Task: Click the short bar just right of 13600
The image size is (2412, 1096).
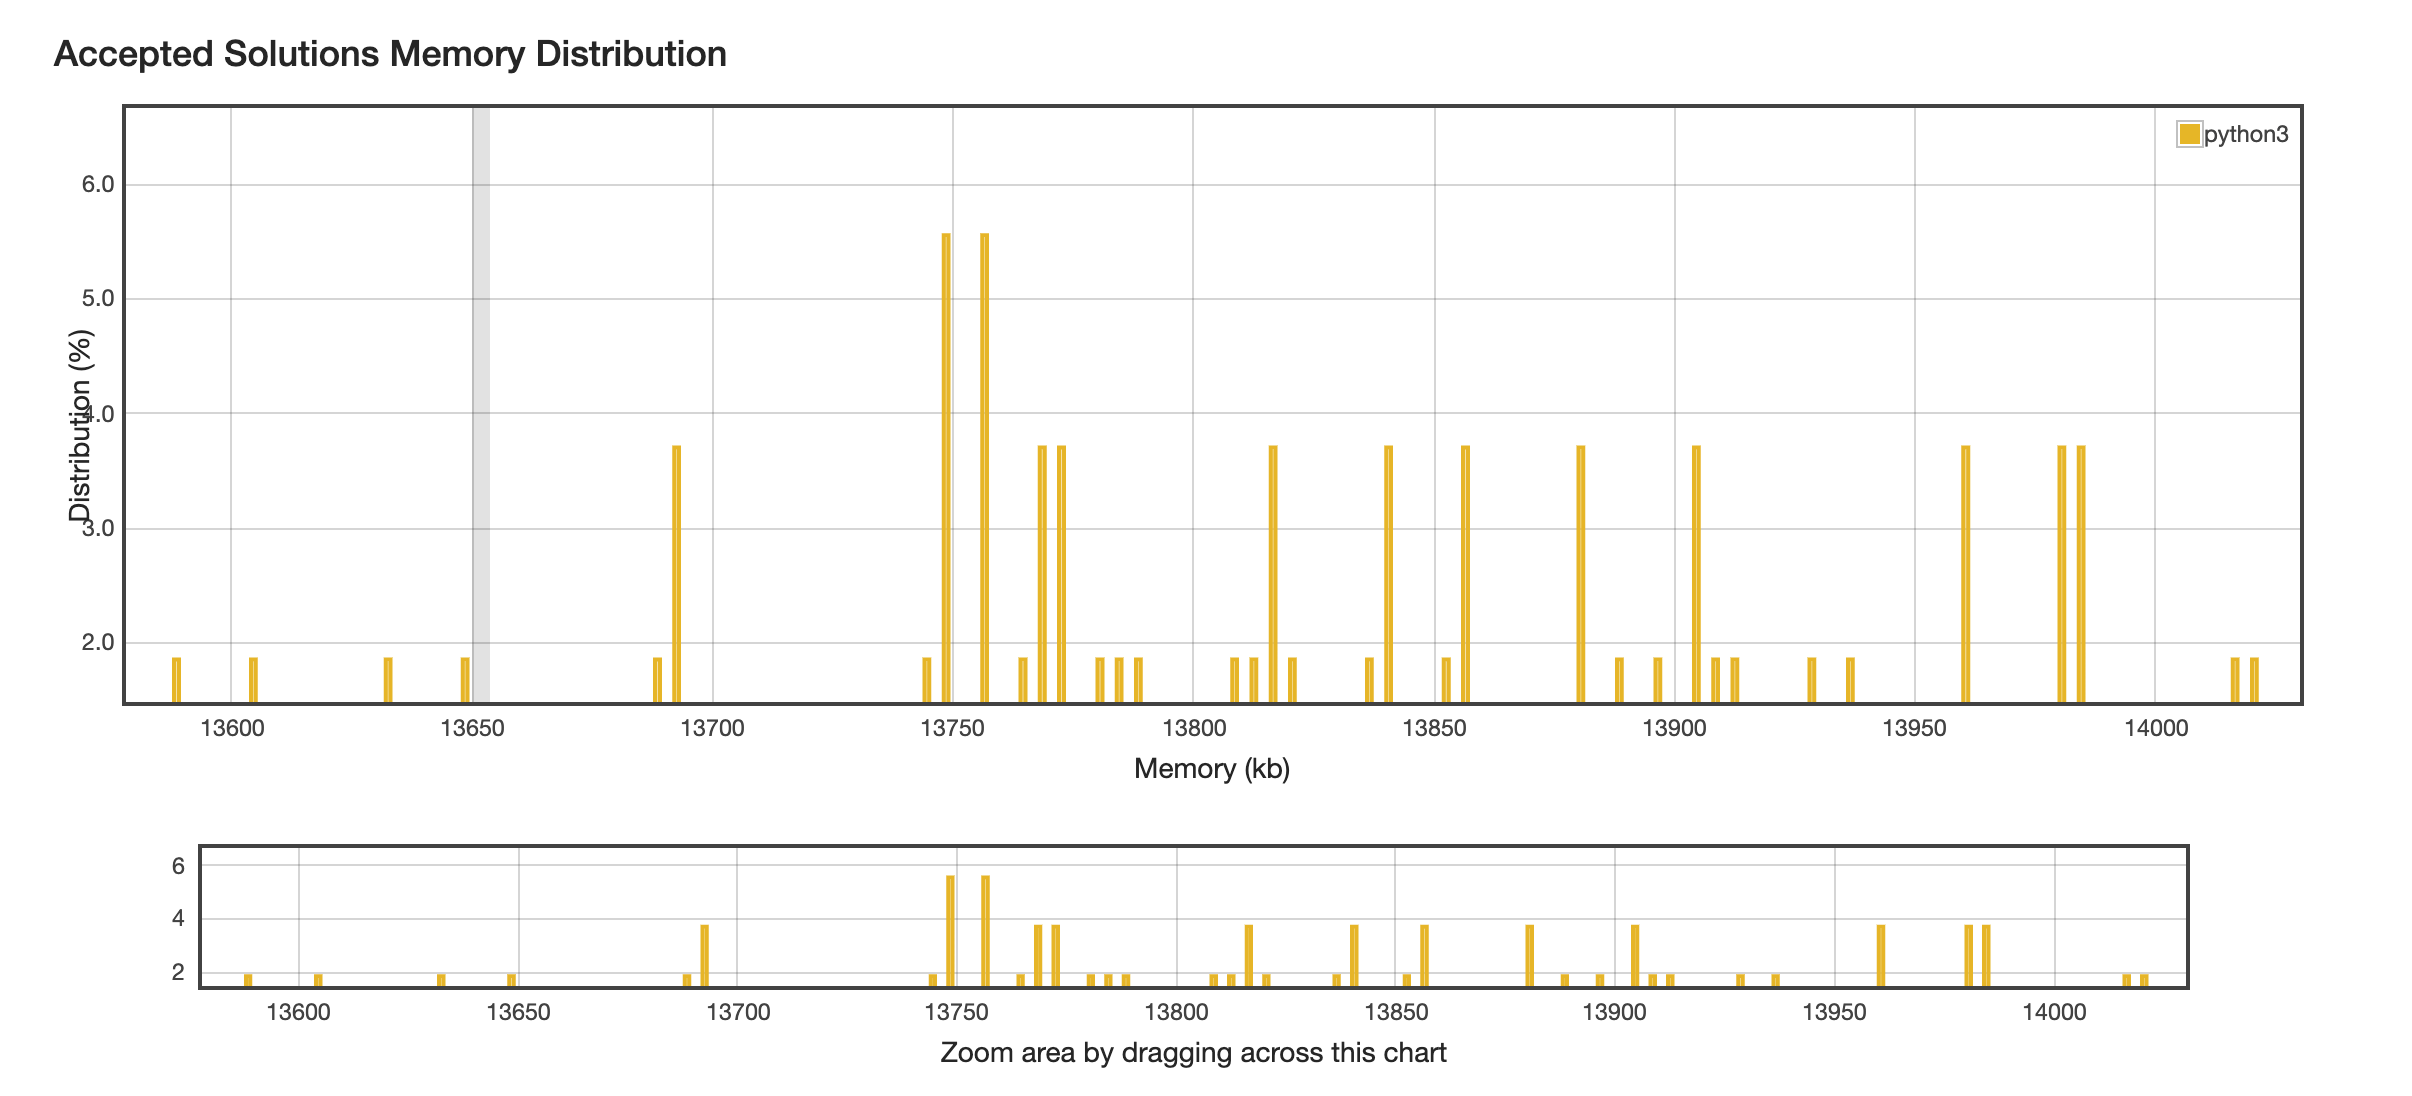Action: 253,680
